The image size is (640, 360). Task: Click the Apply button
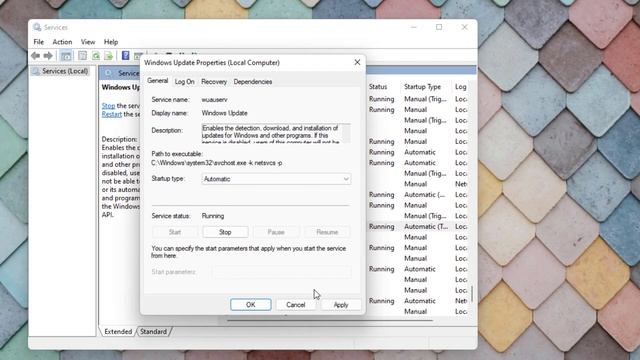tap(341, 304)
